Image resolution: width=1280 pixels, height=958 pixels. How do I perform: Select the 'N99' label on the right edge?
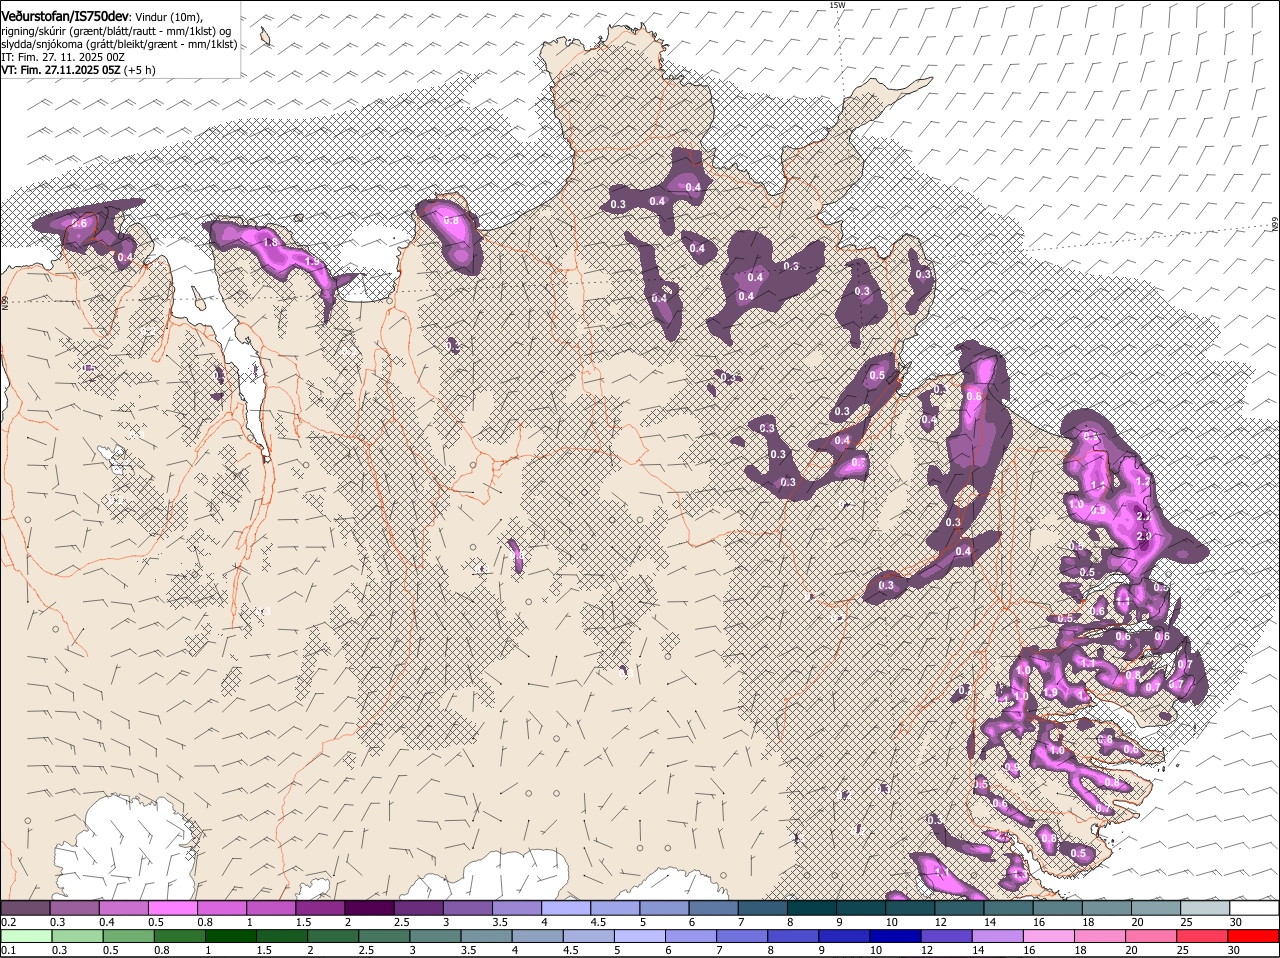(x=1275, y=225)
